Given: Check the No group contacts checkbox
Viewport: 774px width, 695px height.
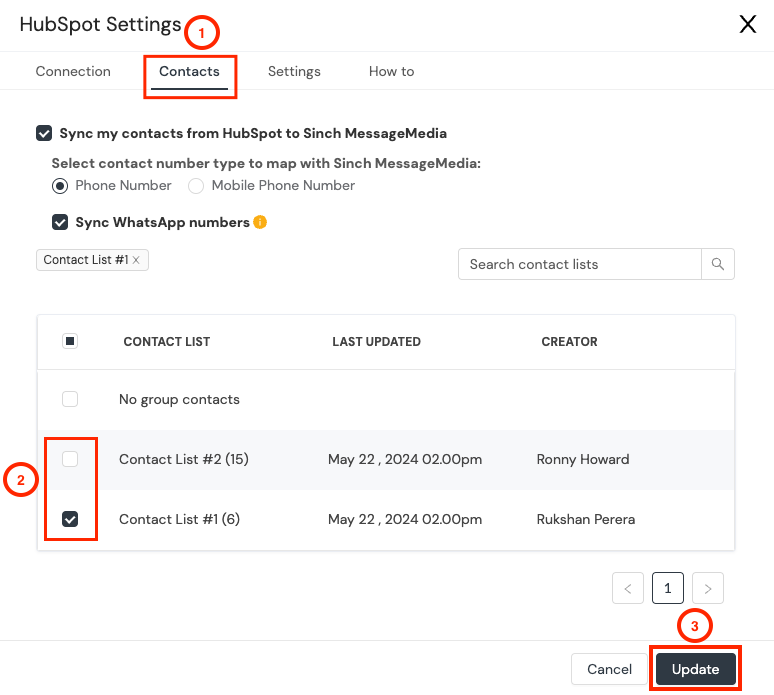Looking at the screenshot, I should [70, 399].
